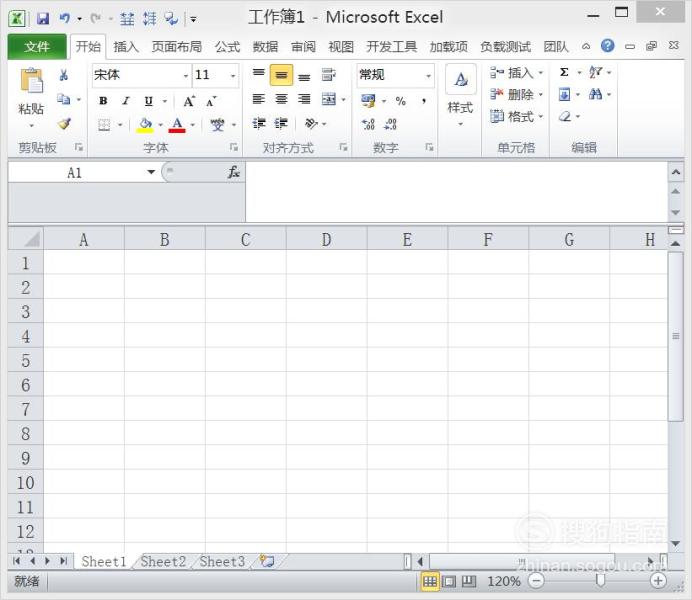
Task: Click the Save icon in quick access toolbar
Action: pyautogui.click(x=43, y=19)
